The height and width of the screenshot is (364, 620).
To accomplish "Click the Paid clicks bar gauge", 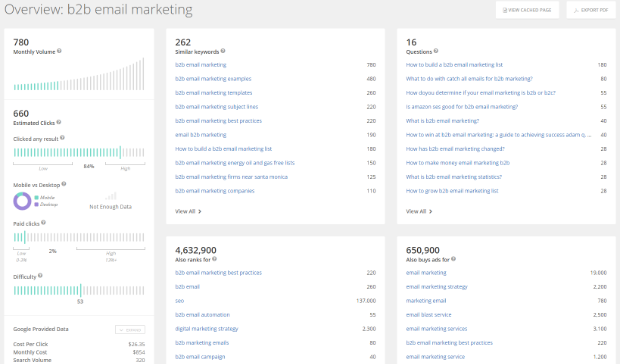I will point(79,237).
